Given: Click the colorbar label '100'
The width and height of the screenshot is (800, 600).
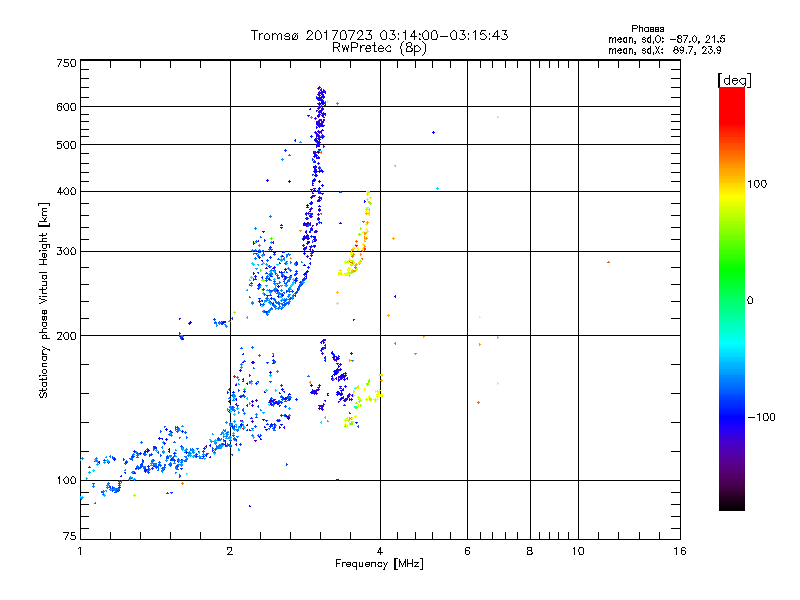Looking at the screenshot, I should (x=757, y=184).
